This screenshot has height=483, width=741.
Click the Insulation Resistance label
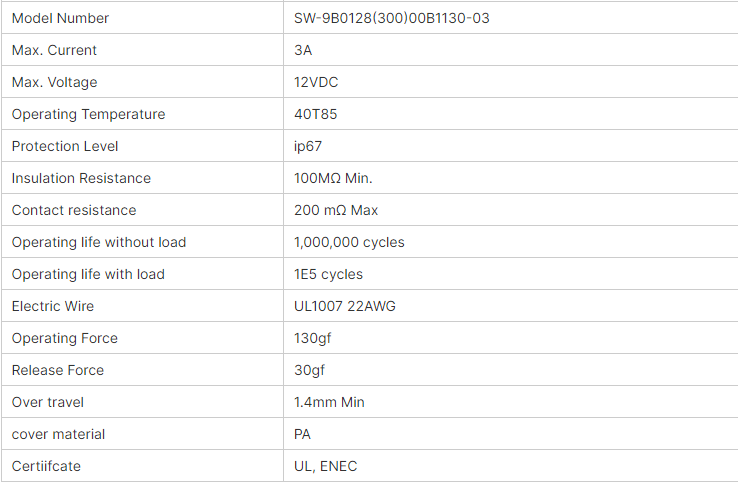(x=81, y=178)
